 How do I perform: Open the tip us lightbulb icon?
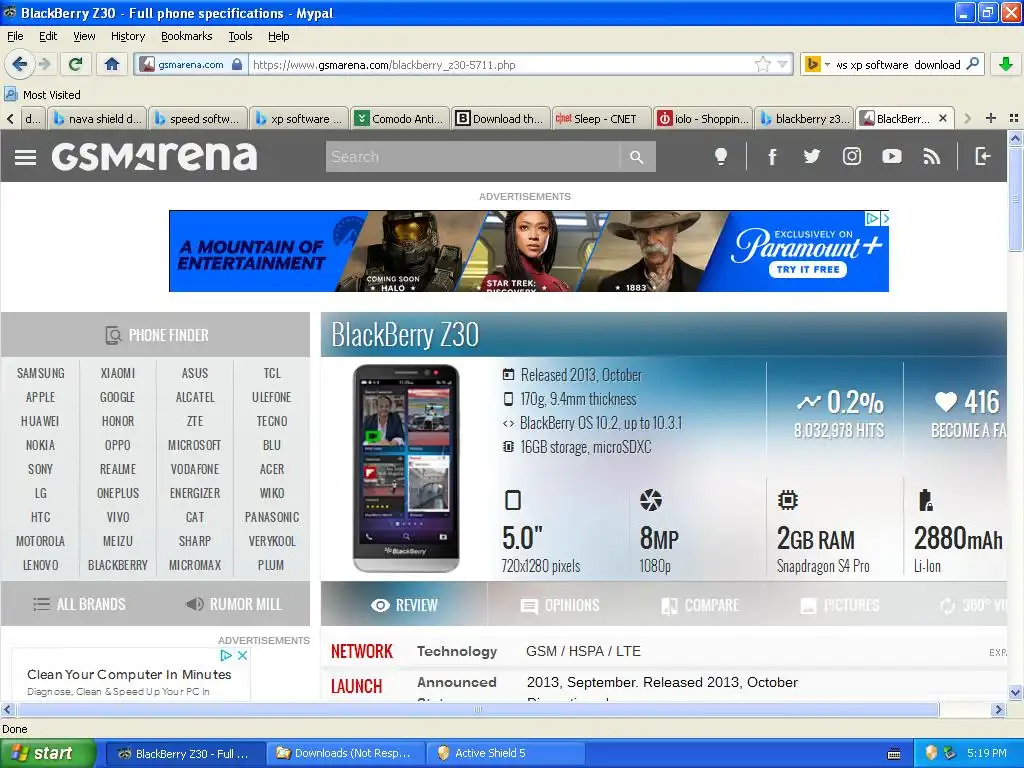point(720,156)
